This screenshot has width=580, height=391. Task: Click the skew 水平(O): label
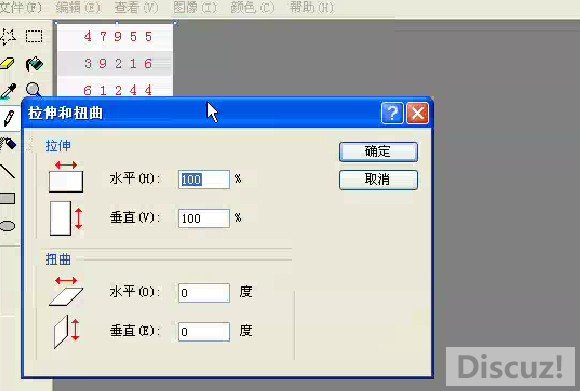coord(135,292)
